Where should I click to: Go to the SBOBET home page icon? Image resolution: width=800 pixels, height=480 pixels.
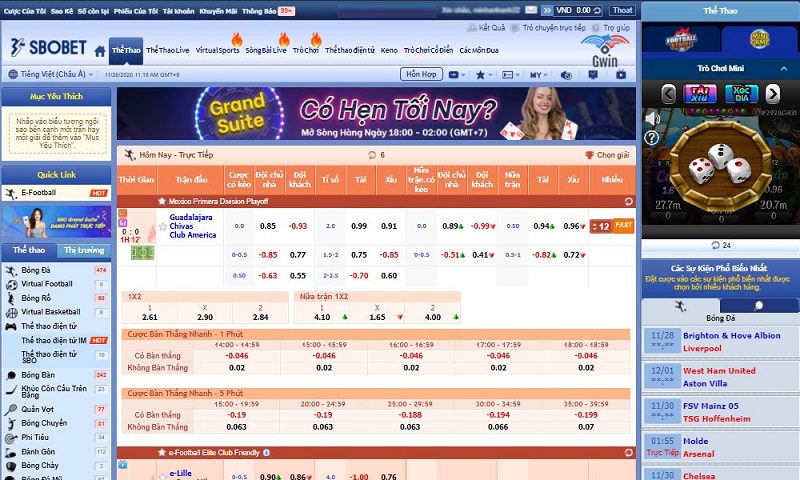coord(100,51)
